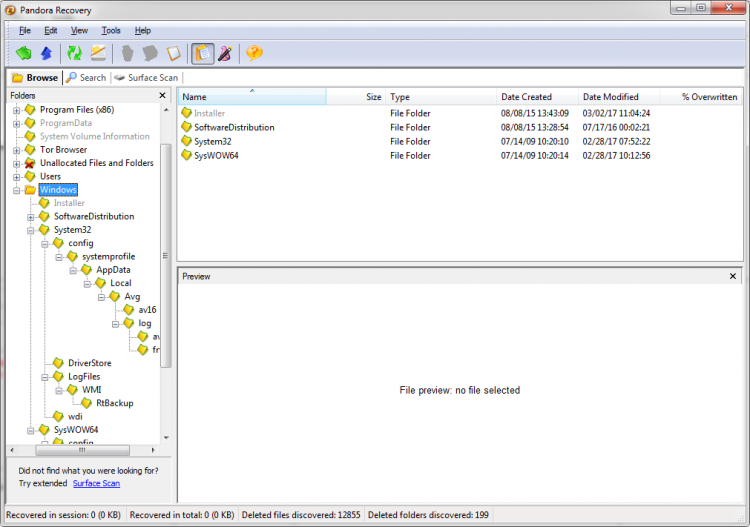Screen dimensions: 750x527
Task: Collapse the Avg tree node
Action: (101, 297)
